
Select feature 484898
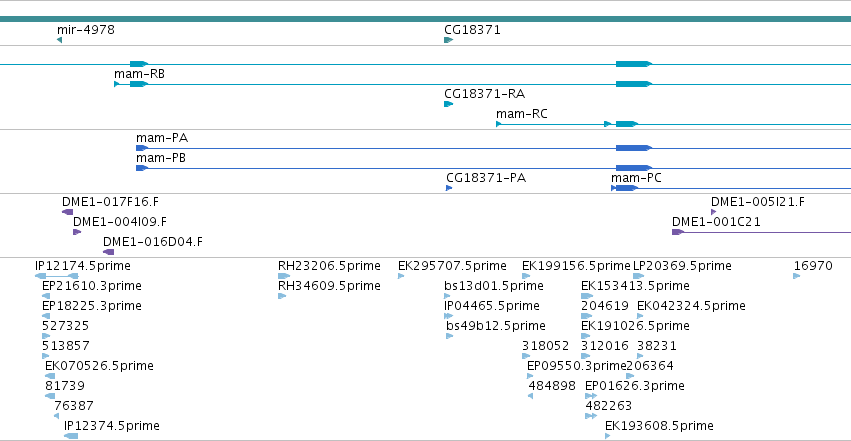click(552, 386)
